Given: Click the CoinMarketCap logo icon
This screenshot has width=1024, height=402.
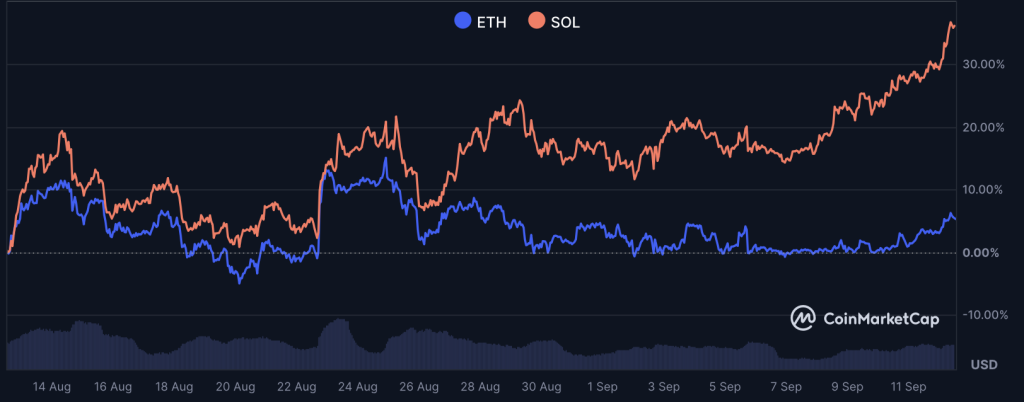Looking at the screenshot, I should [803, 318].
